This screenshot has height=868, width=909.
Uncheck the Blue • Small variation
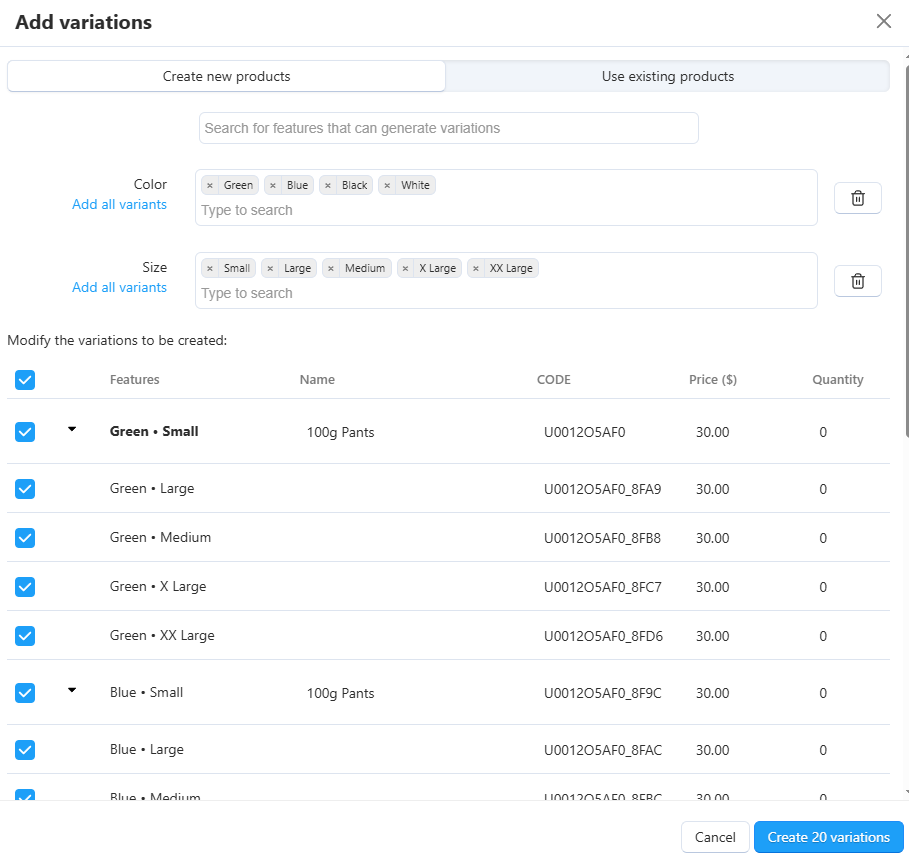pos(25,693)
